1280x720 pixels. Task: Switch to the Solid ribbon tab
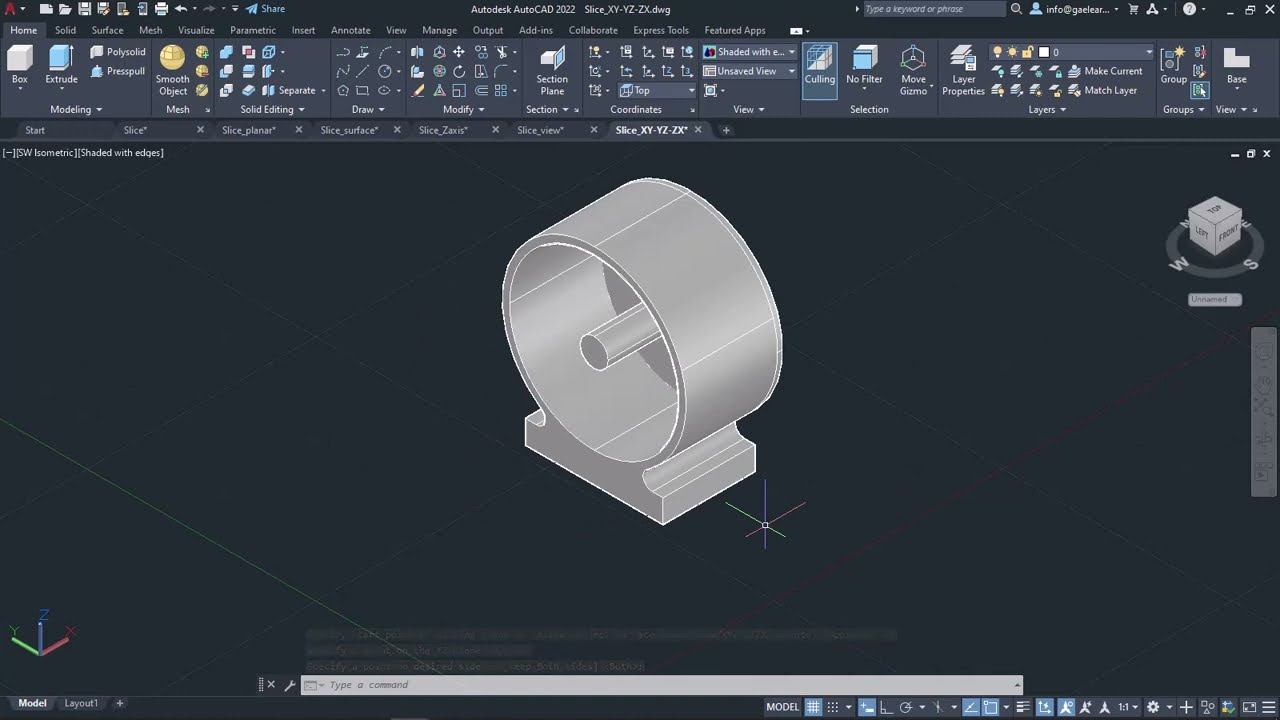(65, 30)
